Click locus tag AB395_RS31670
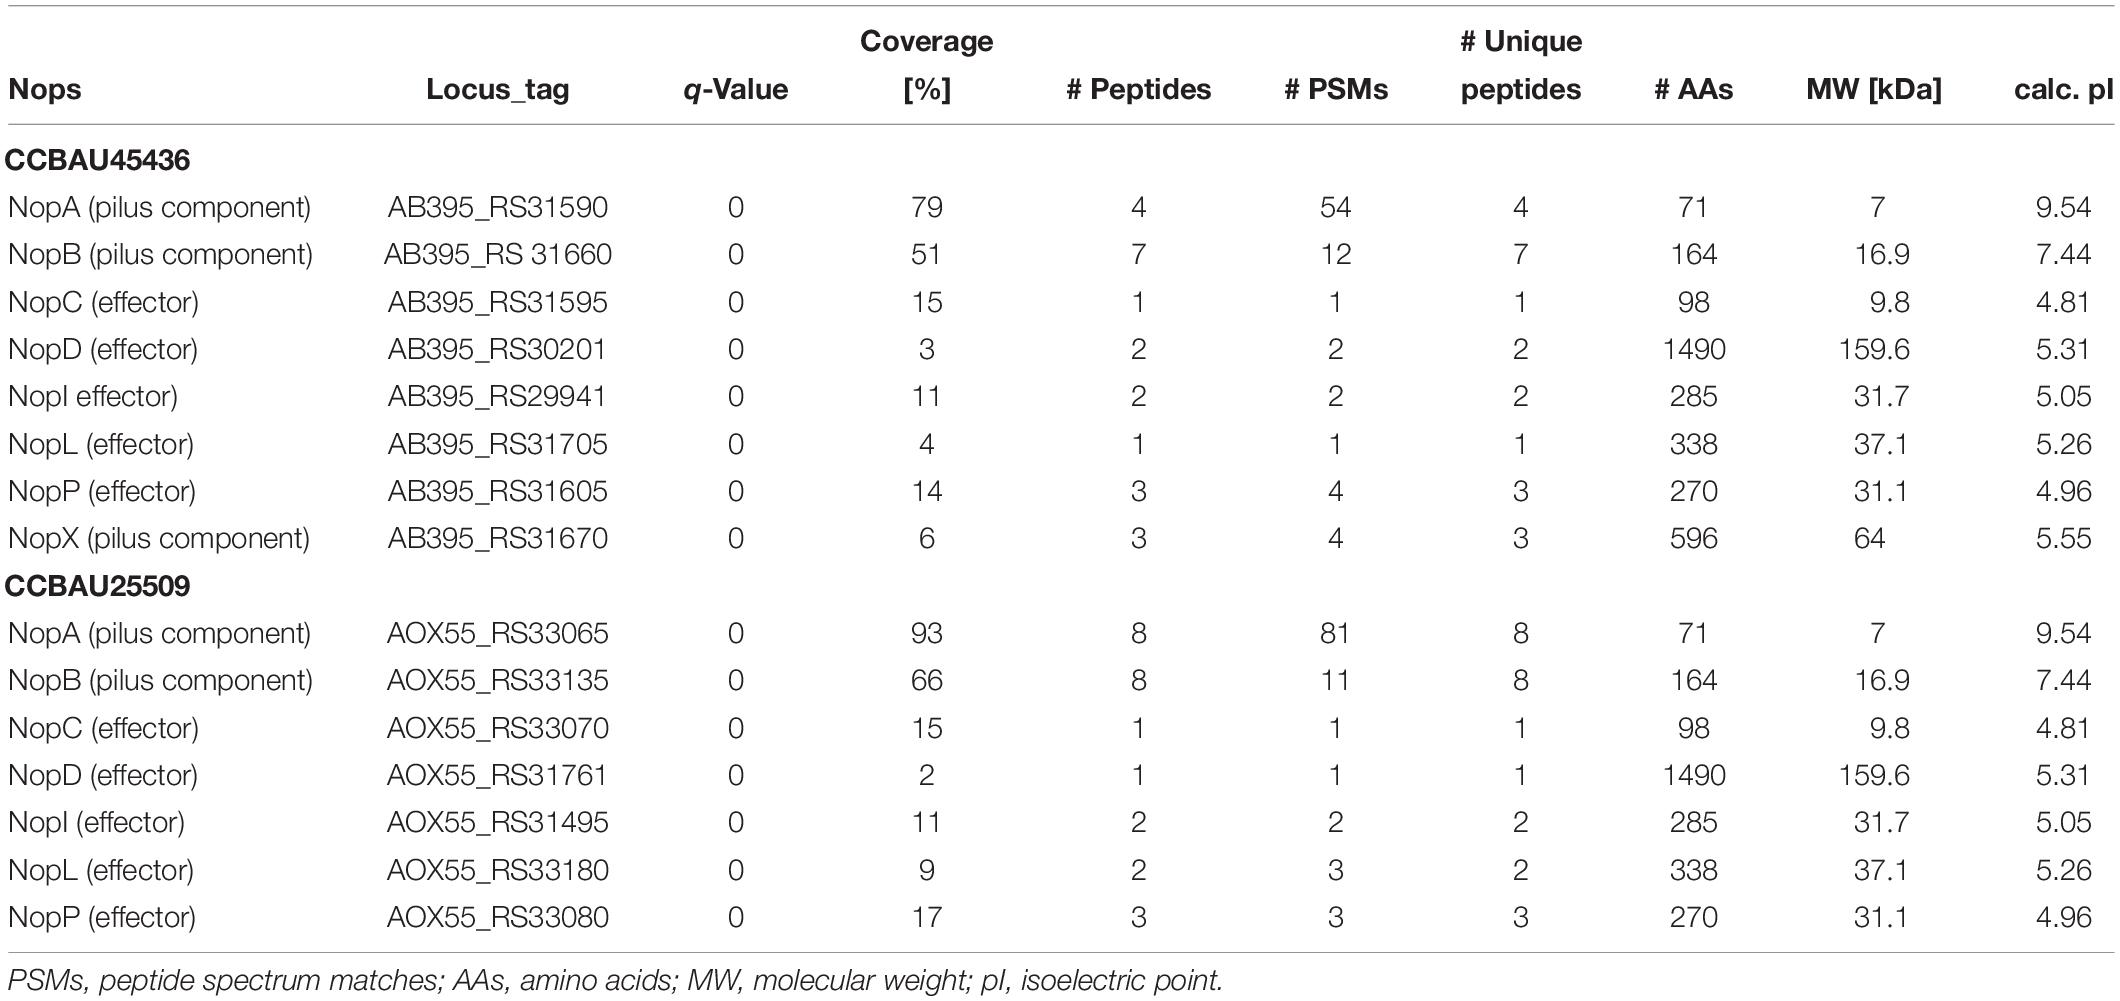The height and width of the screenshot is (1001, 2120). click(497, 539)
